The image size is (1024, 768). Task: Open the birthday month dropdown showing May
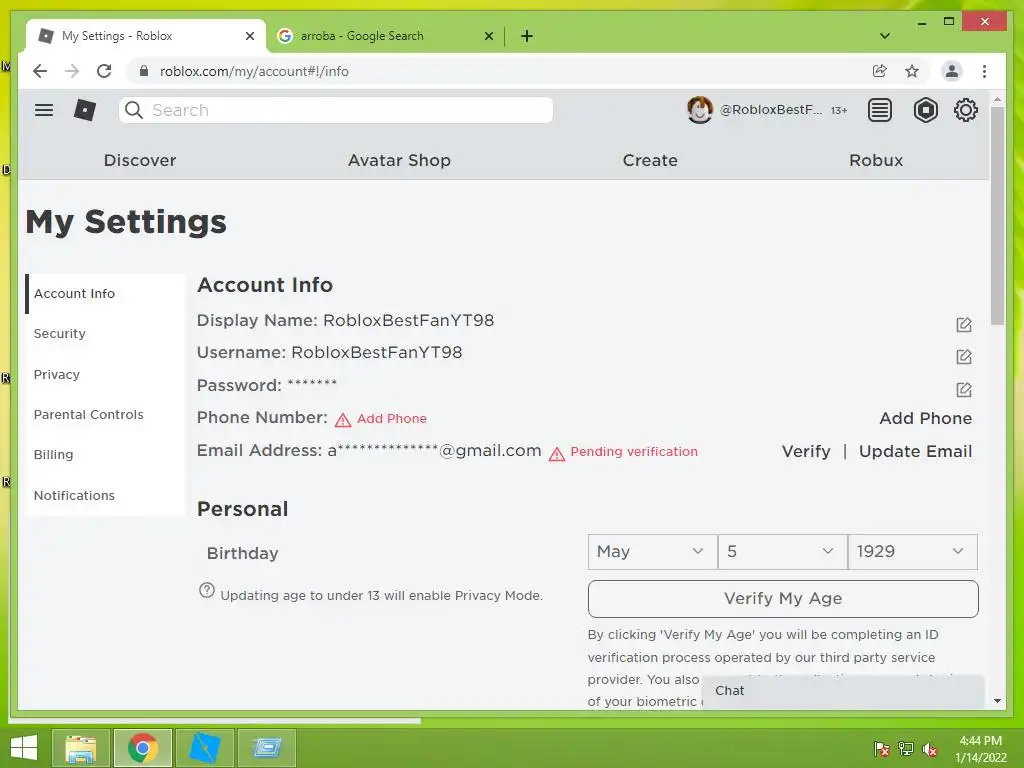[x=652, y=551]
